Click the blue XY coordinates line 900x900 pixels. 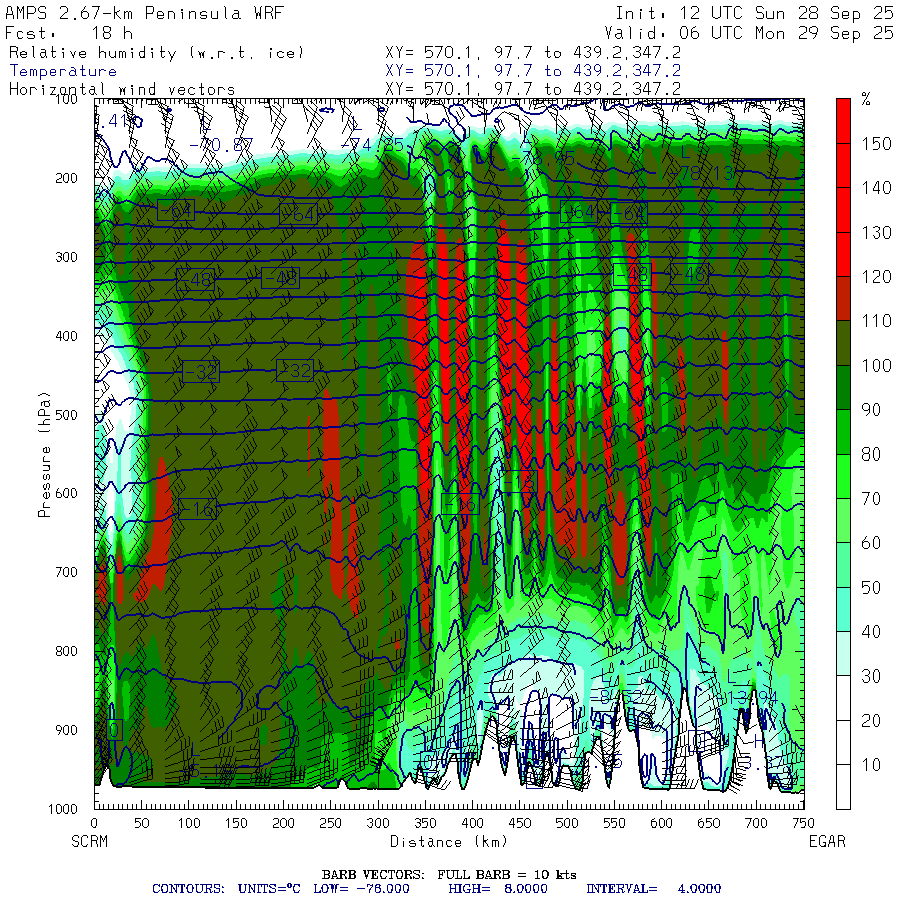click(533, 71)
